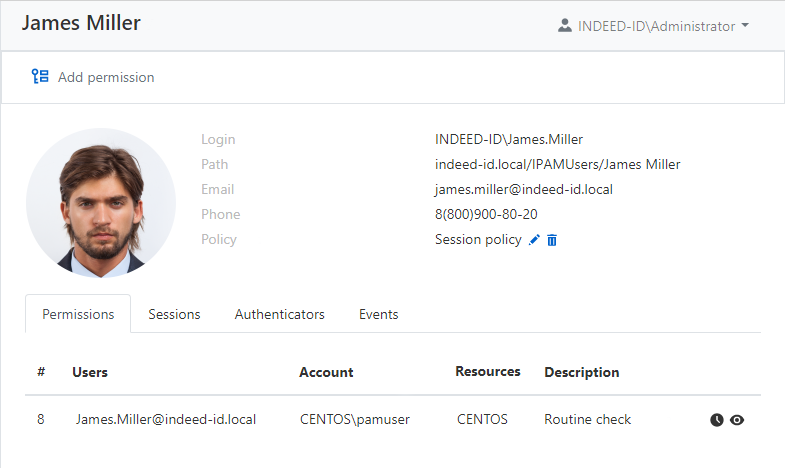785x468 pixels.
Task: Edit the Session policy with pencil icon
Action: click(x=534, y=240)
